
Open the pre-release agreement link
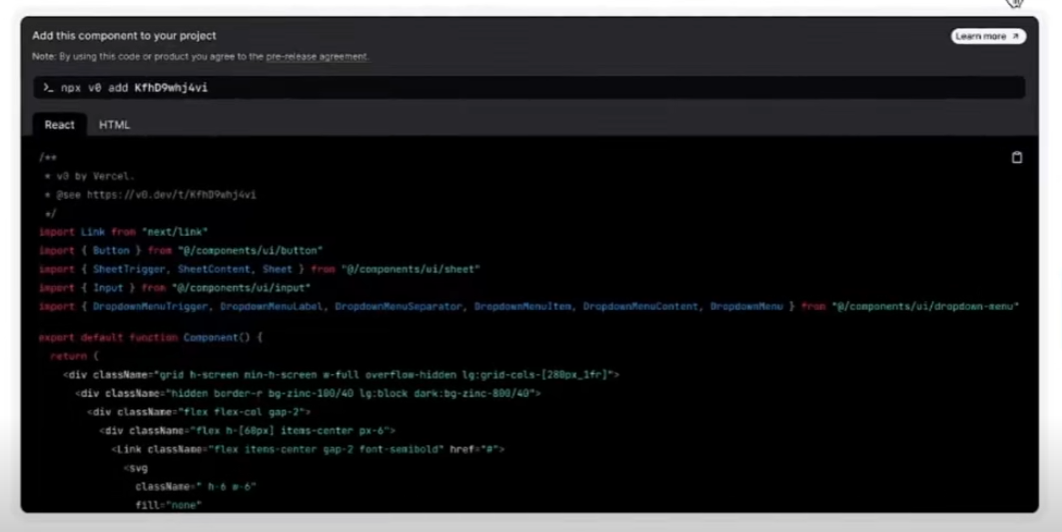(317, 57)
